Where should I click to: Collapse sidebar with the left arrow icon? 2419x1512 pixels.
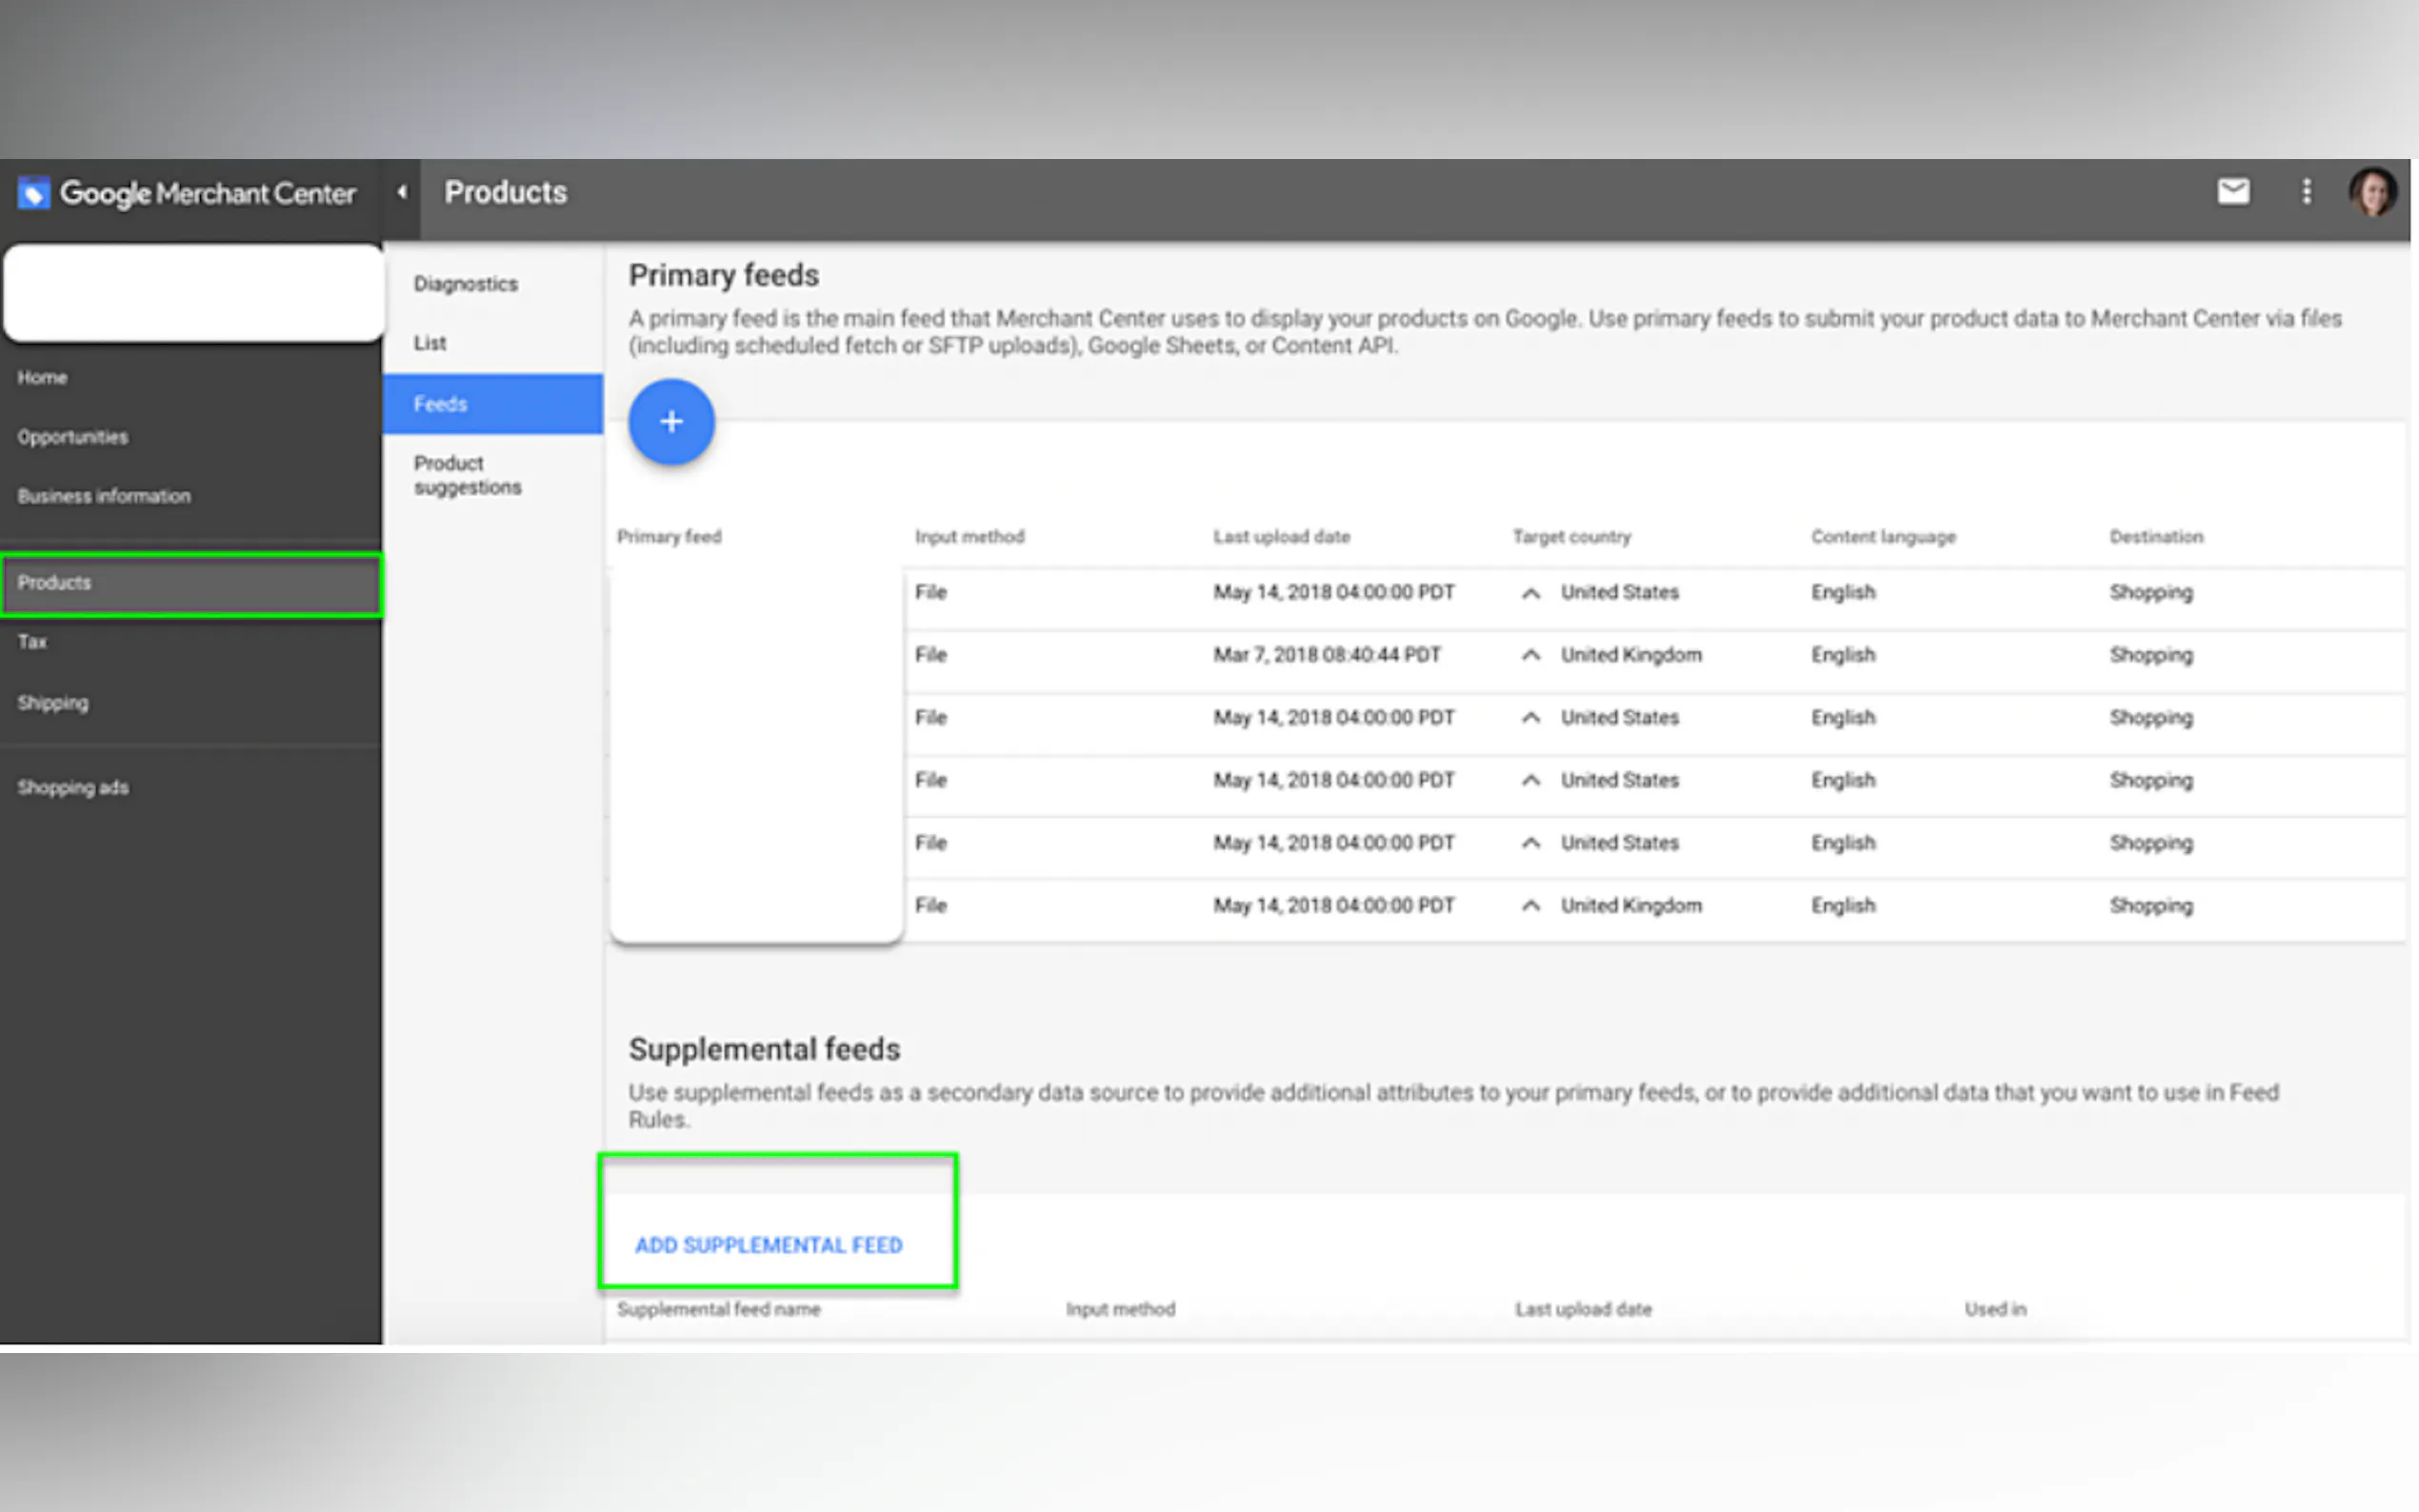[x=402, y=192]
